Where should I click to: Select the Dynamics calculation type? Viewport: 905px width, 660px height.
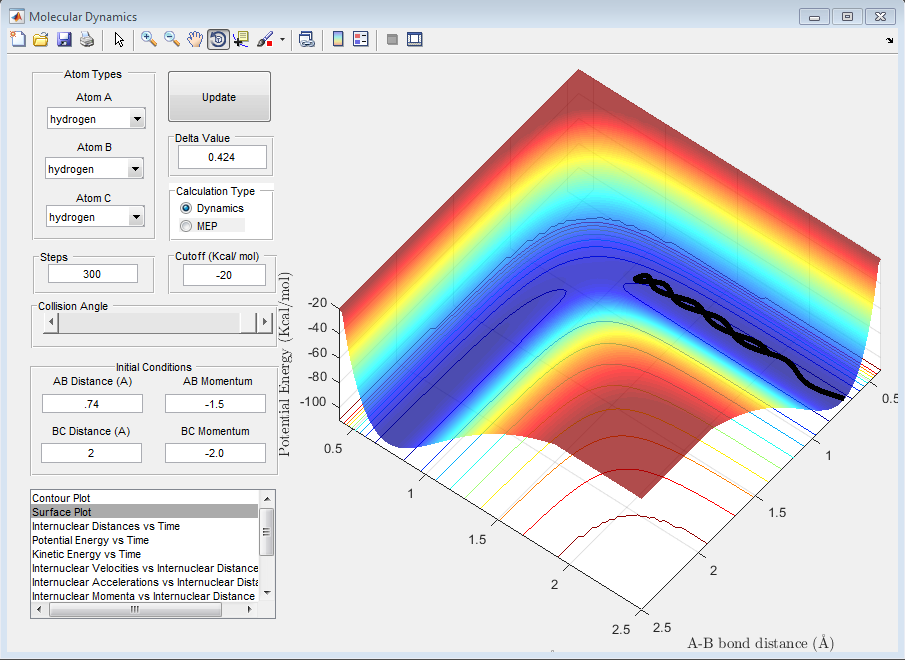click(186, 208)
